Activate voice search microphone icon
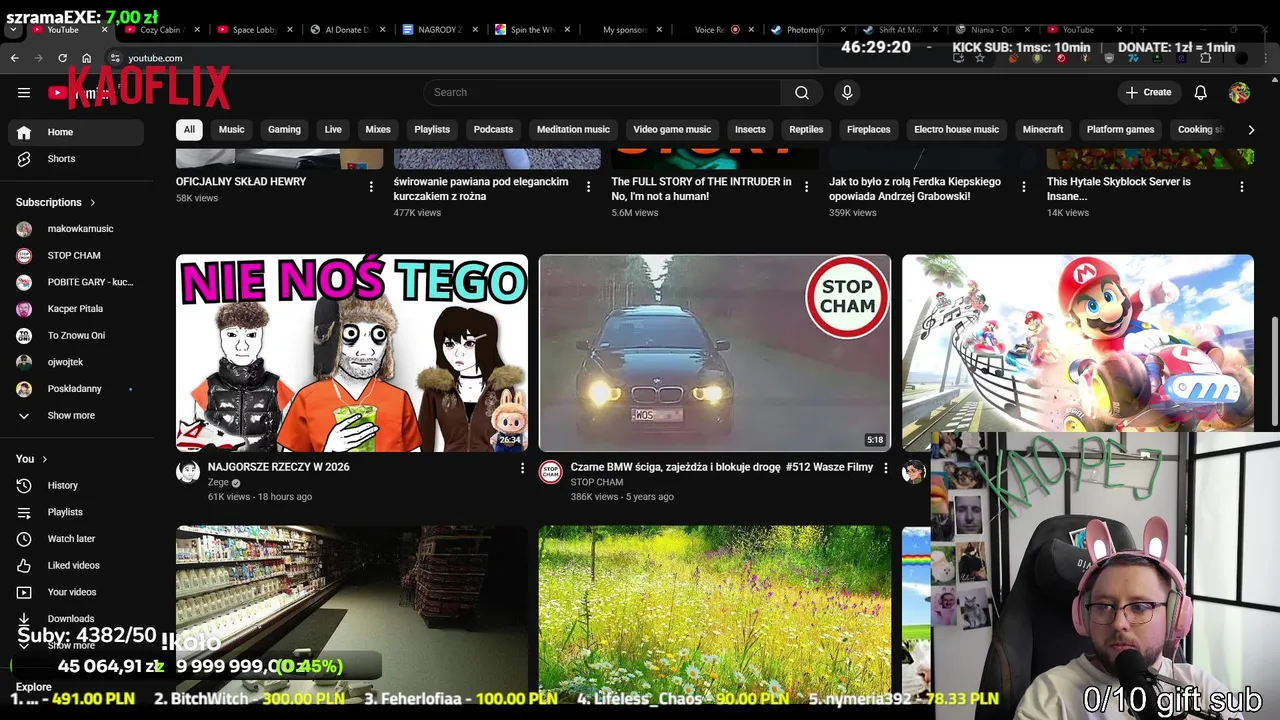The image size is (1280, 720). 847,92
